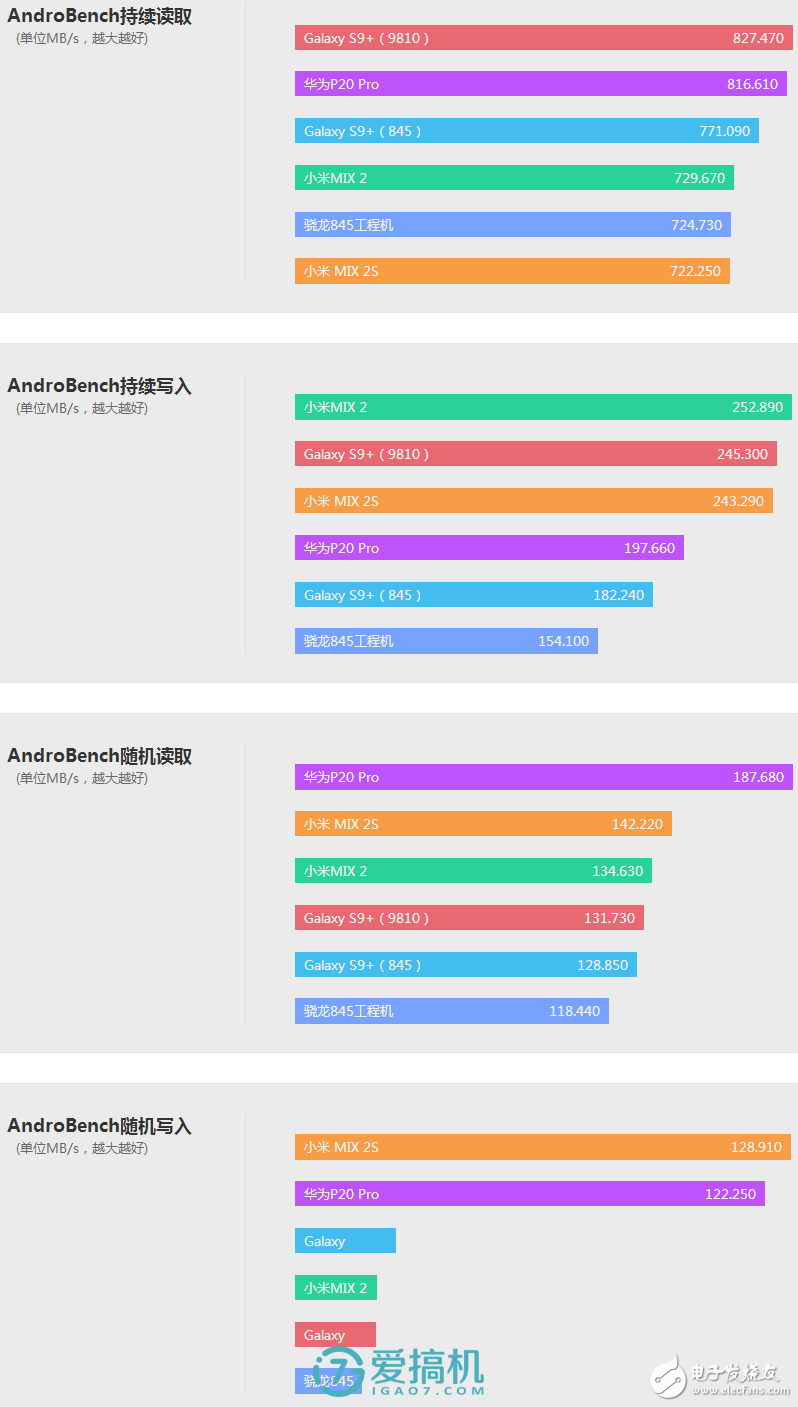Select the 华为P20 Pro bar showing 816.610
The width and height of the screenshot is (798, 1407).
point(540,84)
